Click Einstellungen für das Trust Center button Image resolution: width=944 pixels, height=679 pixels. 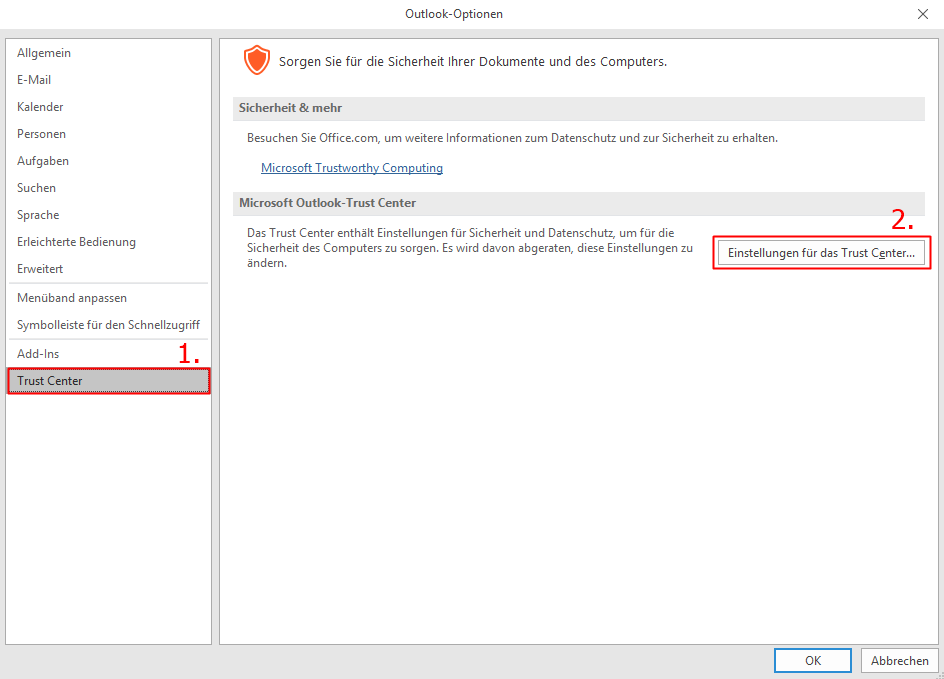[x=821, y=253]
